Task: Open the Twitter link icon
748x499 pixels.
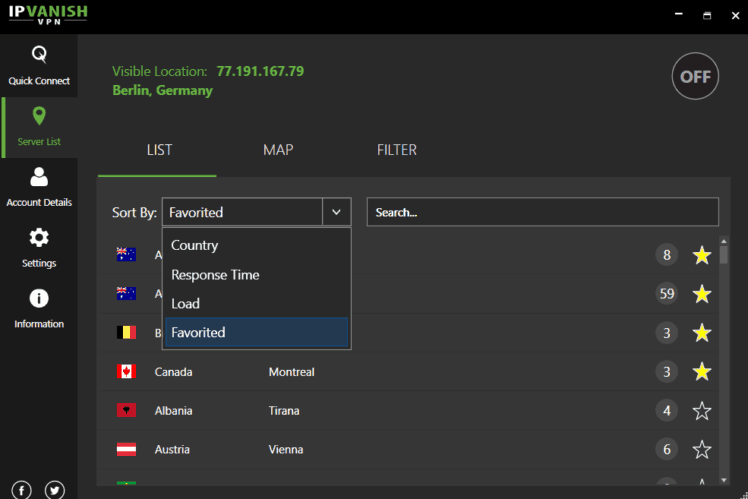Action: (55, 489)
